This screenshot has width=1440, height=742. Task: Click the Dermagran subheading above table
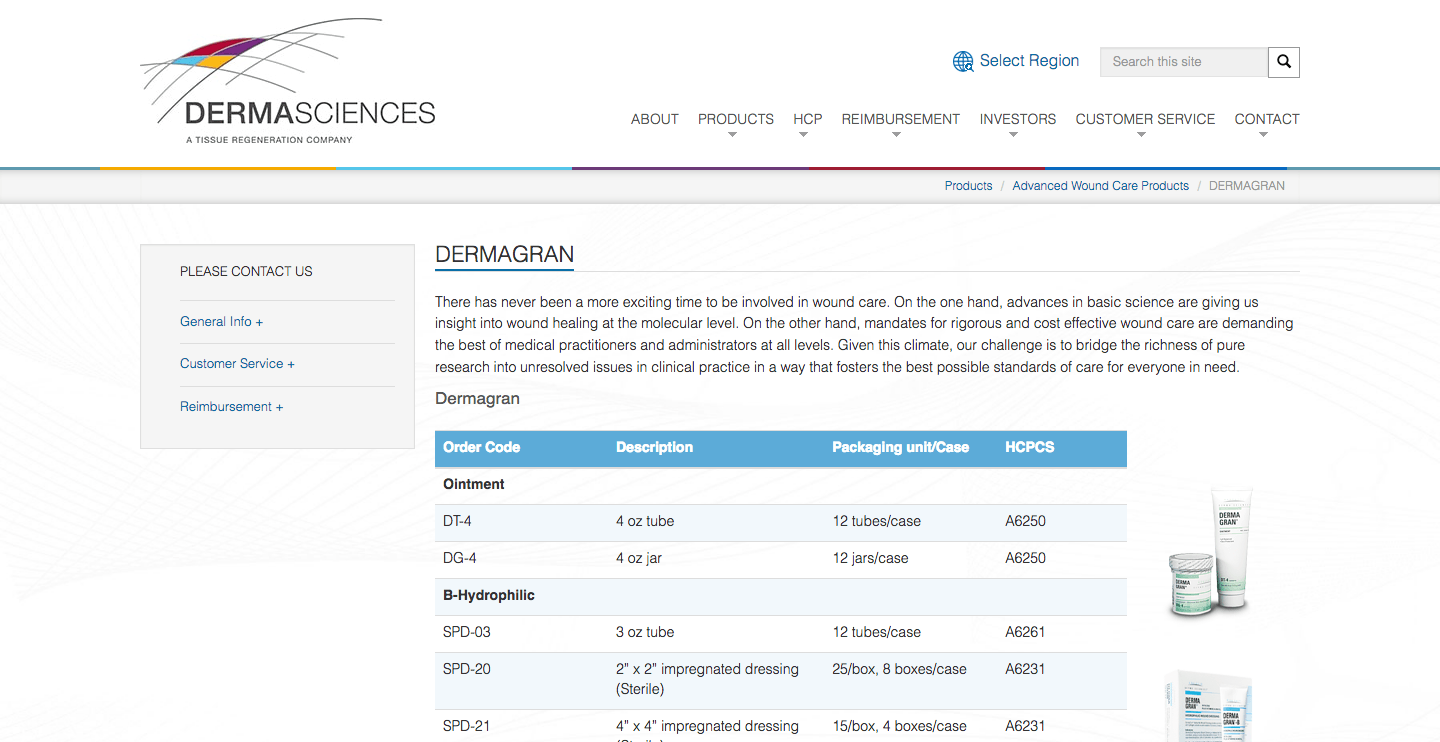click(x=477, y=398)
